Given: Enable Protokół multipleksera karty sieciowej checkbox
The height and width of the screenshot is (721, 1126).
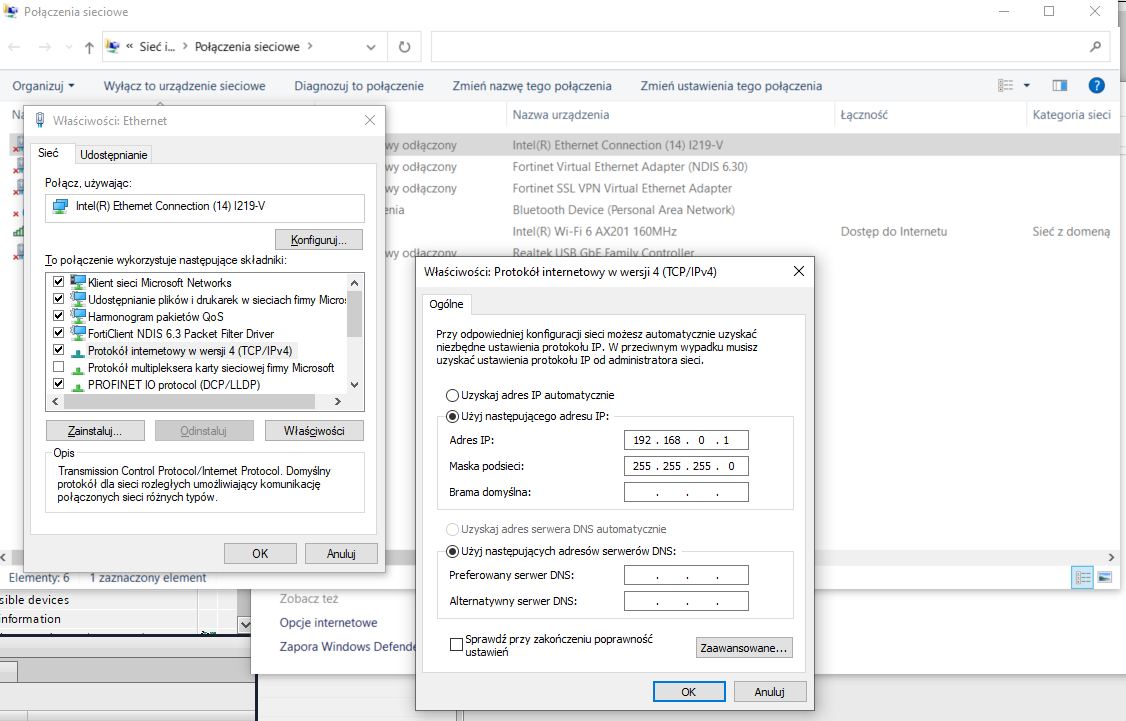Looking at the screenshot, I should coord(59,367).
